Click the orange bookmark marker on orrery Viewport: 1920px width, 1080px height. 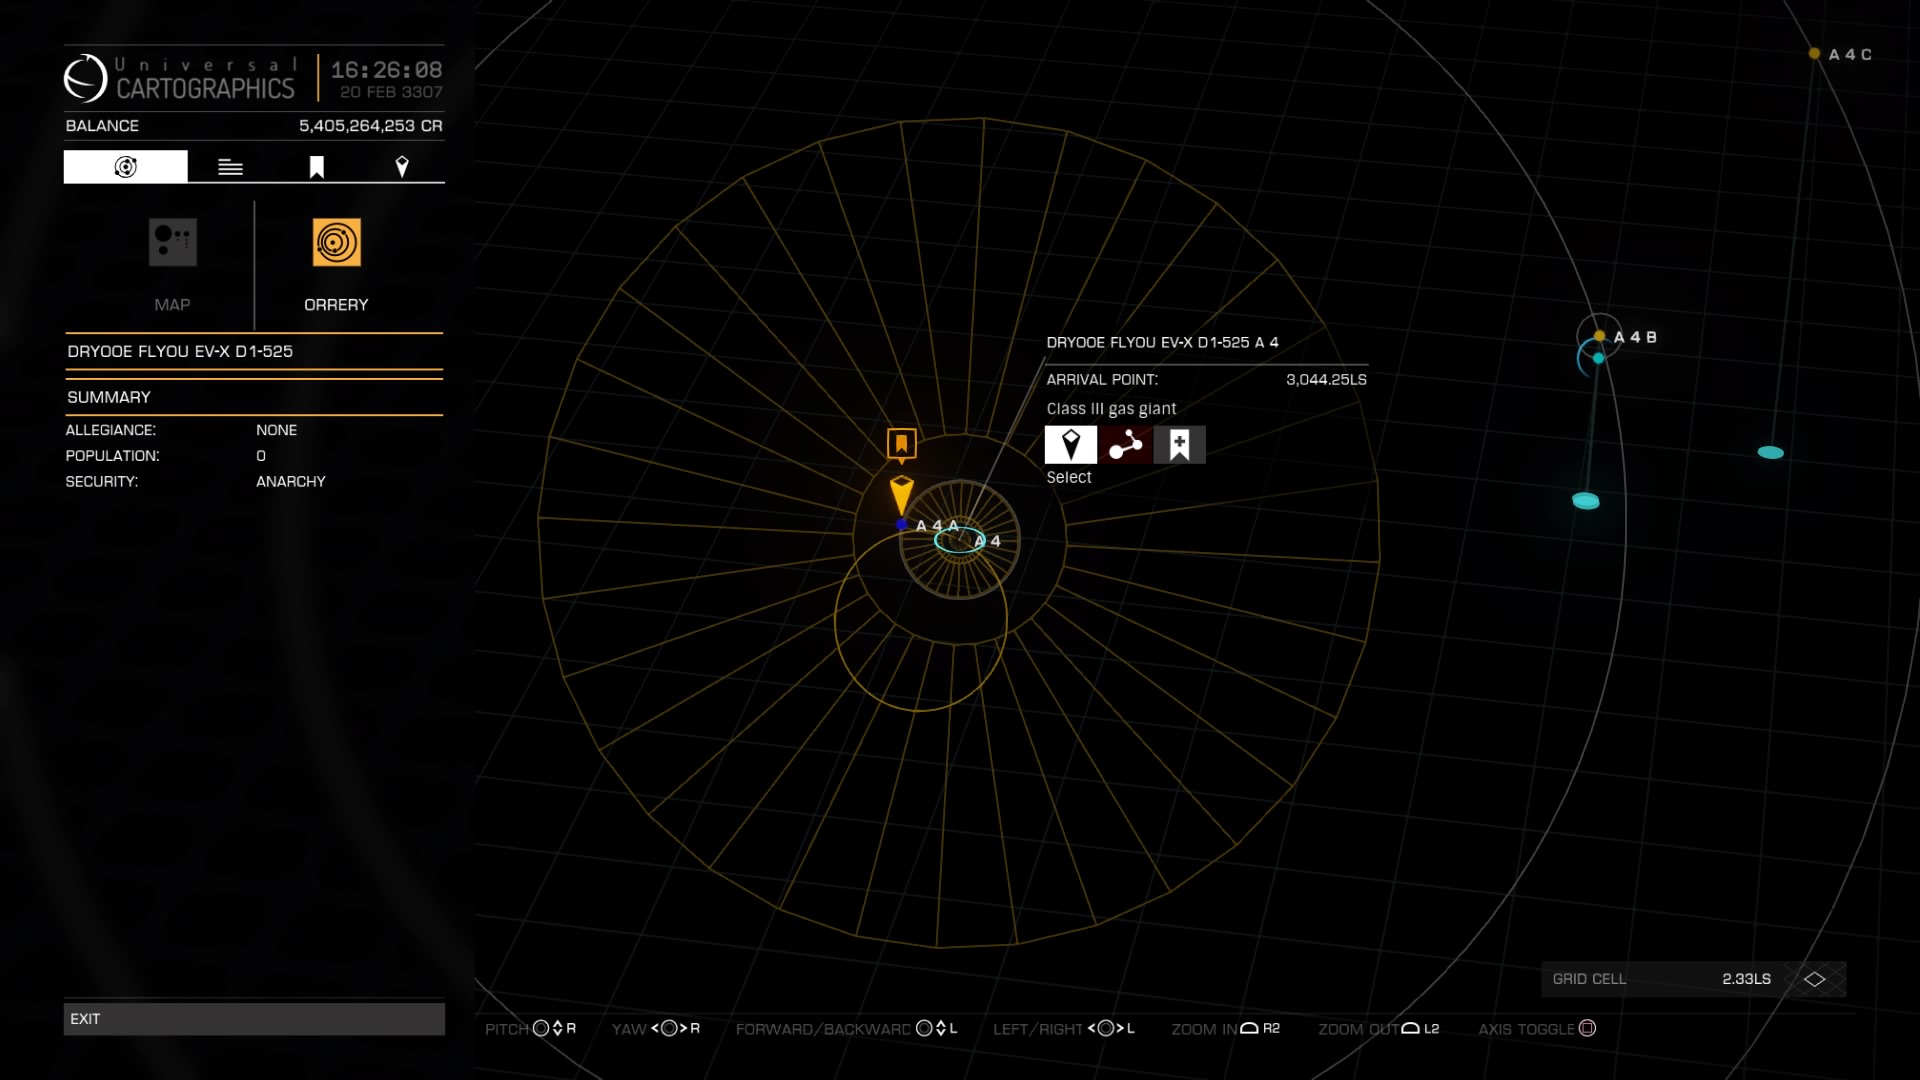901,444
